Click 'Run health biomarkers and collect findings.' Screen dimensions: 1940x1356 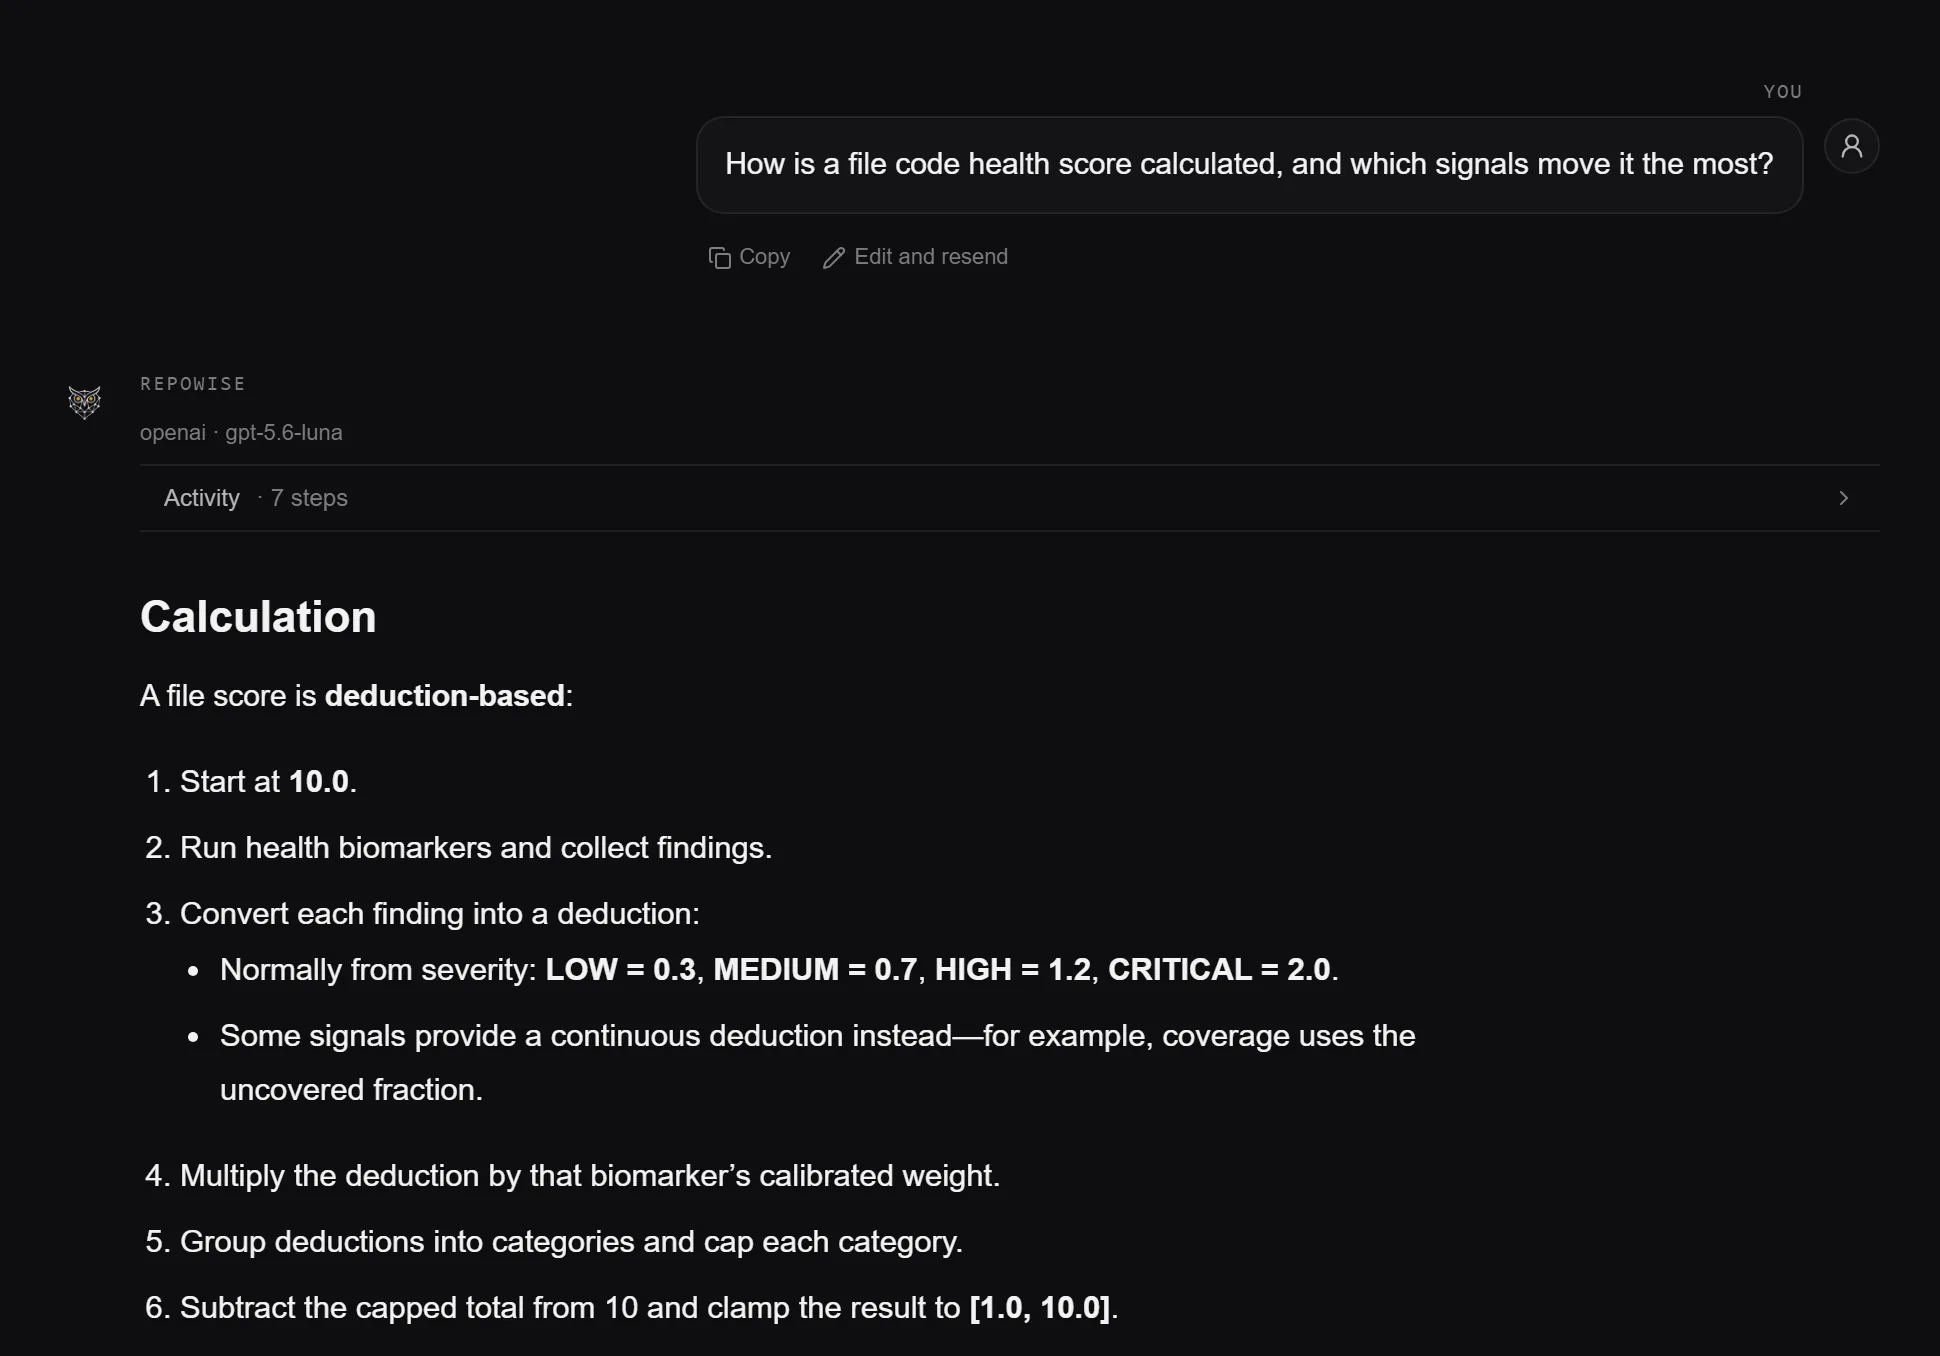click(476, 848)
